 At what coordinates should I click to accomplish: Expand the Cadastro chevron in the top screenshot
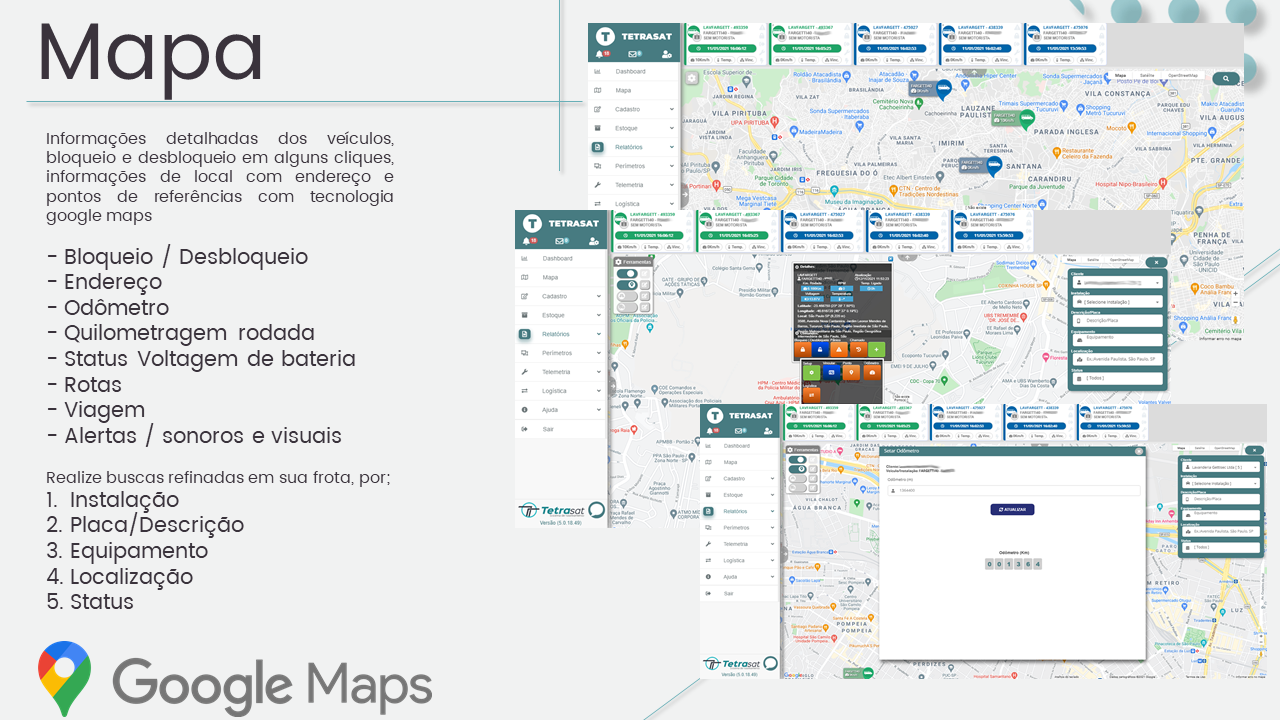click(x=672, y=109)
